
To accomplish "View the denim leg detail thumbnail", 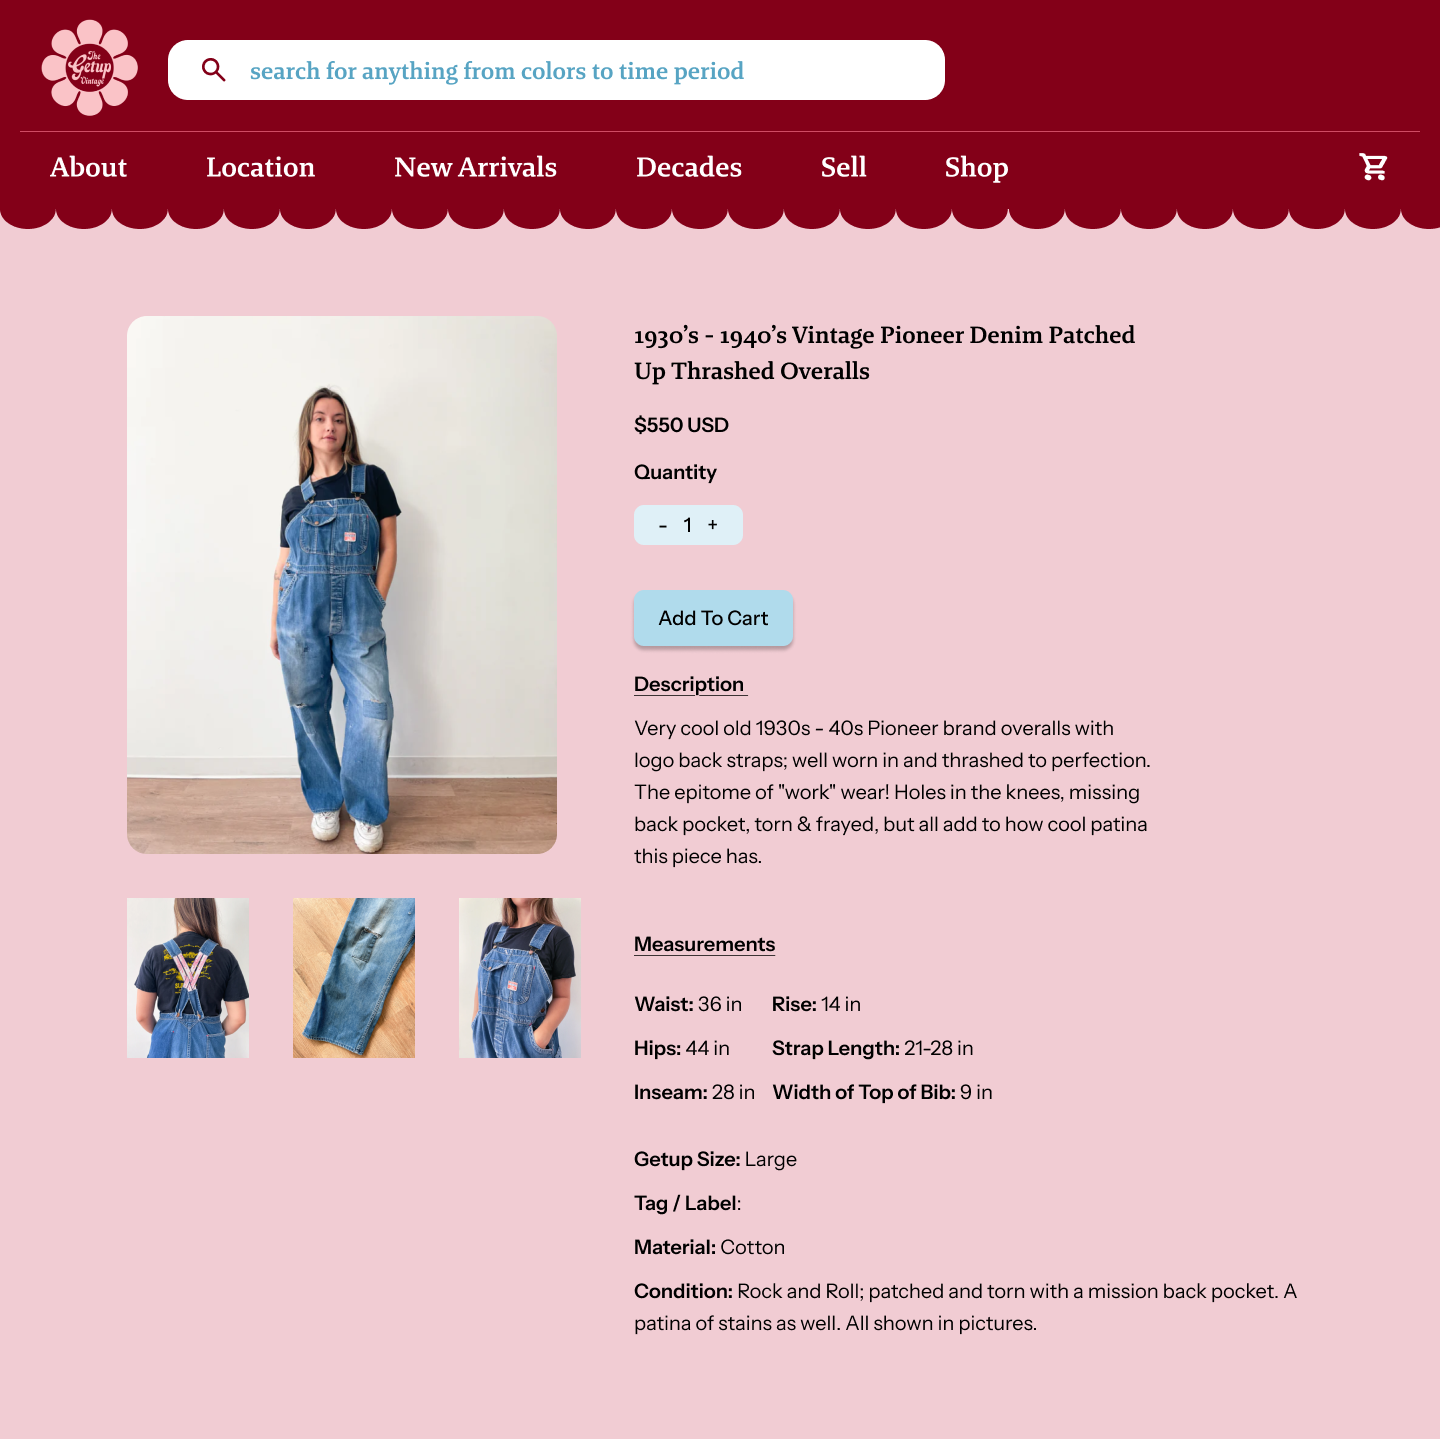I will [354, 978].
